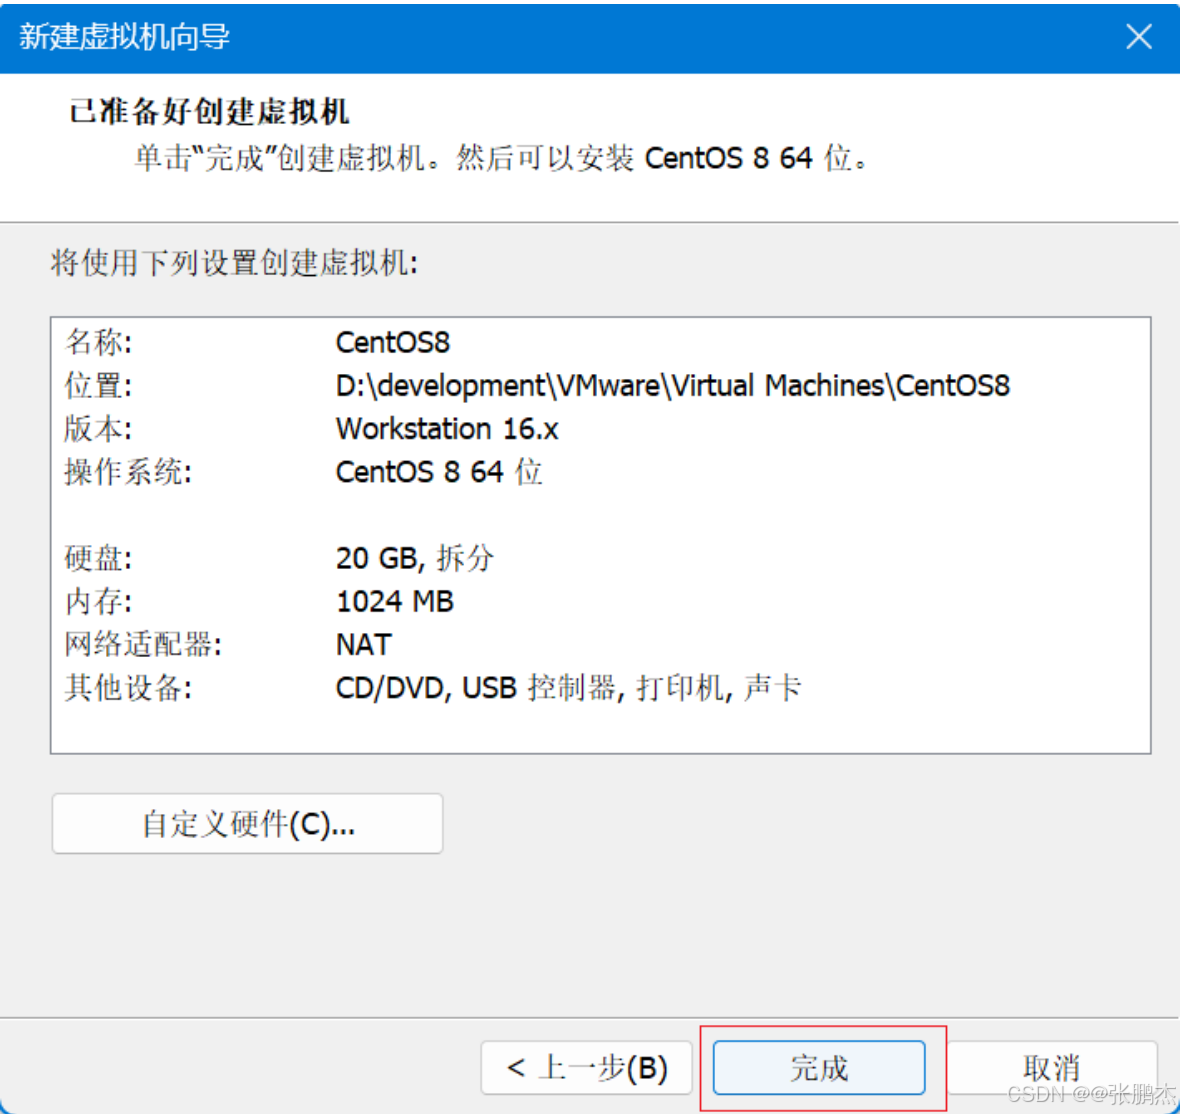
Task: Click the instruction sentence 单击"完成"创建虚拟机
Action: 289,158
